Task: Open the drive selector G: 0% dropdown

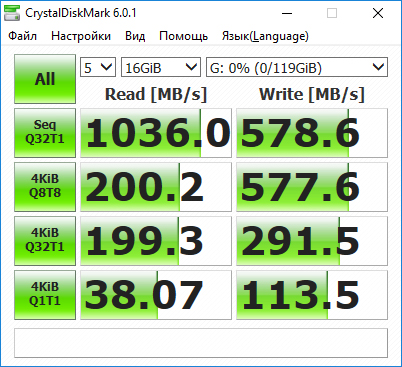Action: coord(297,67)
